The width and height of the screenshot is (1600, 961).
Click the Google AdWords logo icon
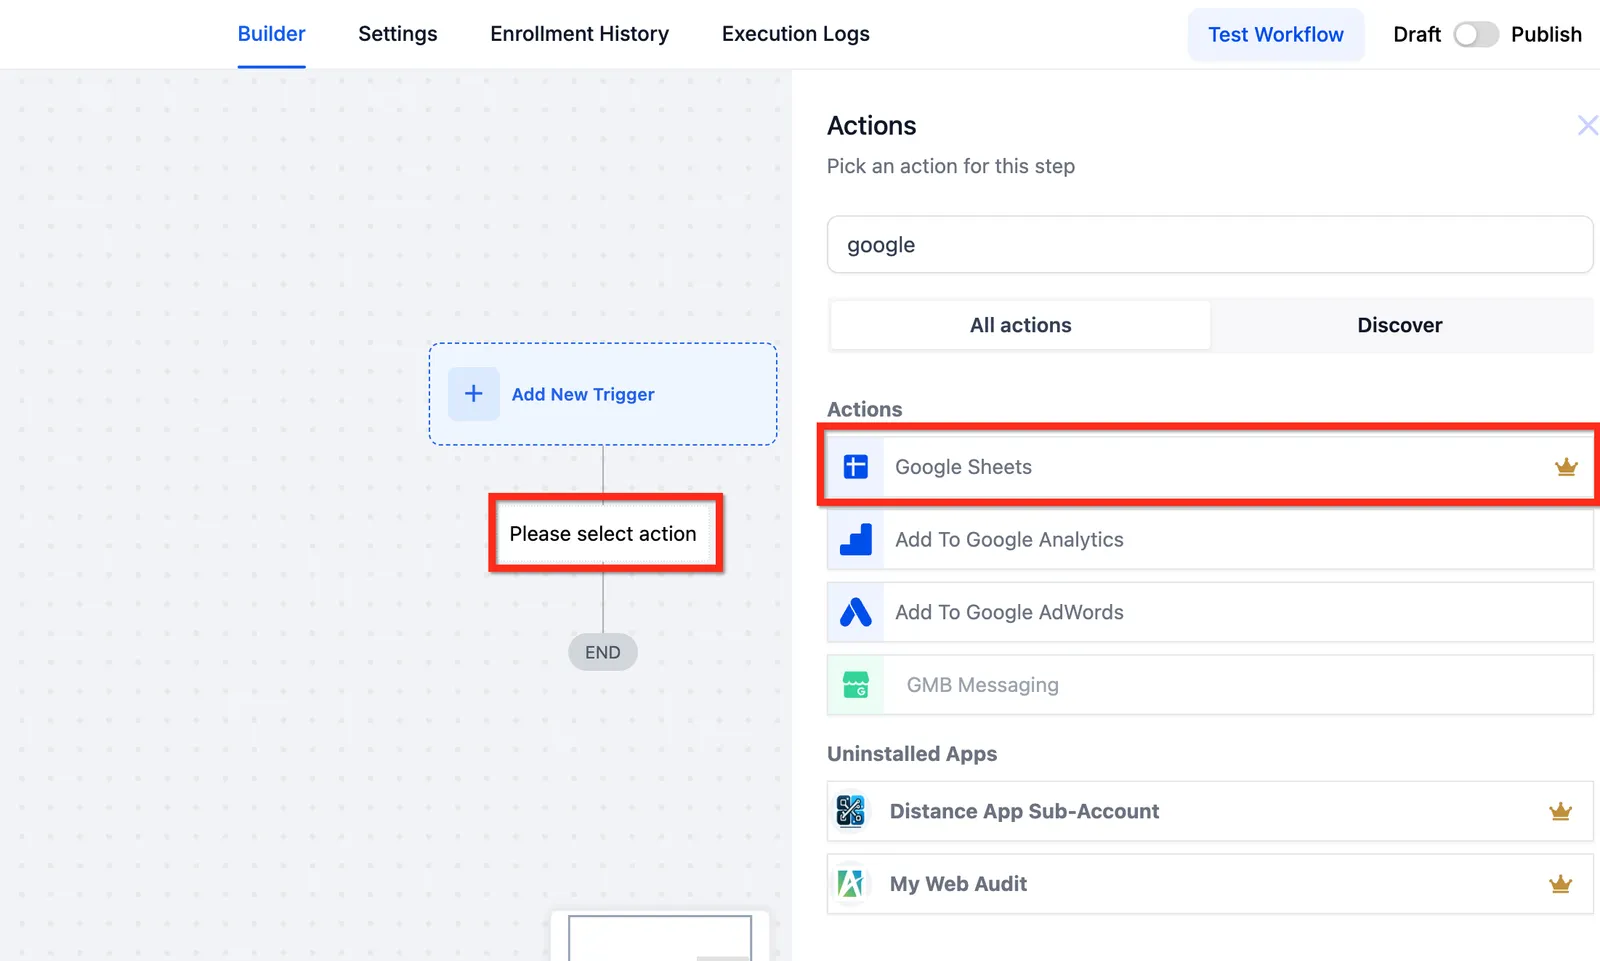[856, 612]
